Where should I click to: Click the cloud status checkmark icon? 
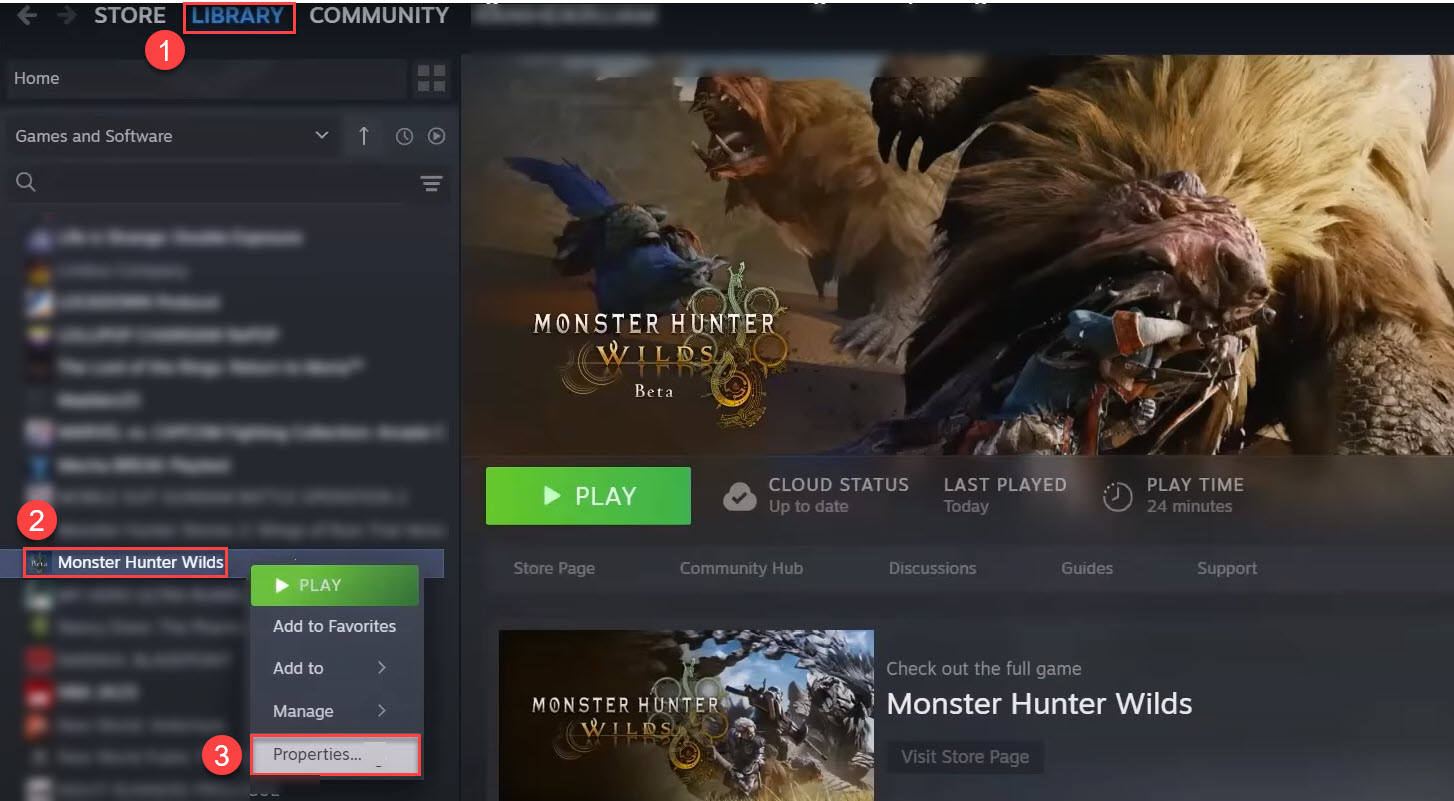tap(740, 494)
